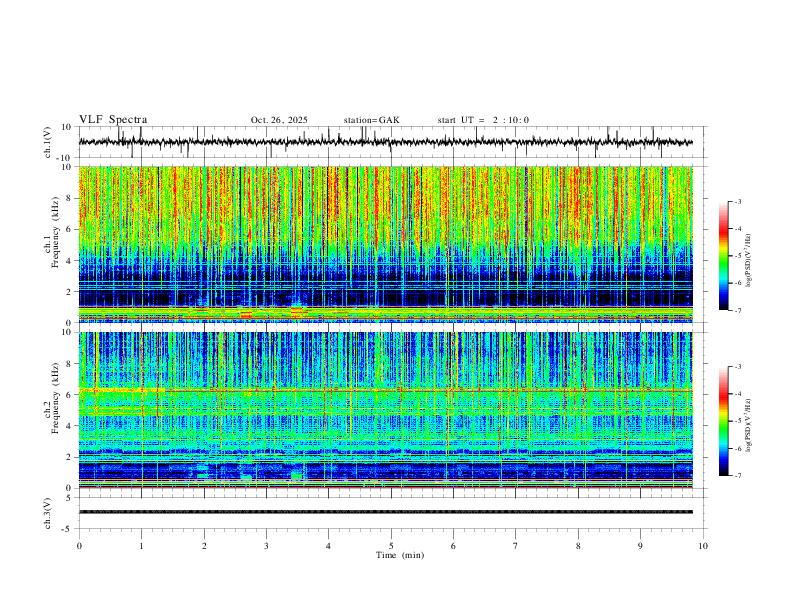Click the '4' tick on the Time axis
Viewport: 792px width, 612px height.
tap(328, 546)
